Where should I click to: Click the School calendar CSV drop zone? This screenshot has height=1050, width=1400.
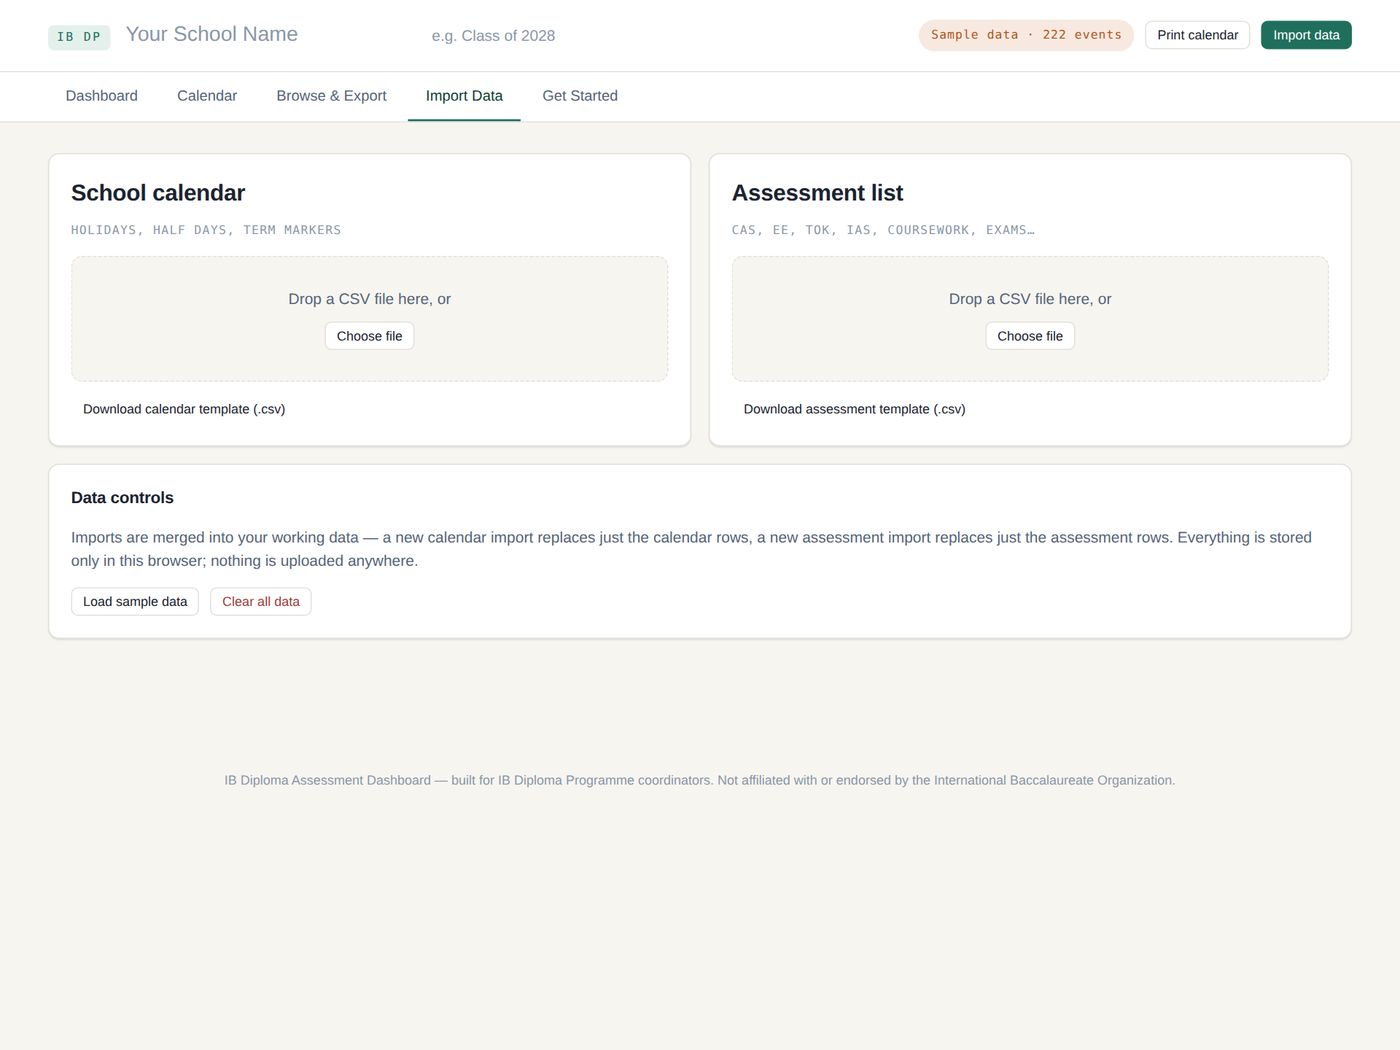369,319
